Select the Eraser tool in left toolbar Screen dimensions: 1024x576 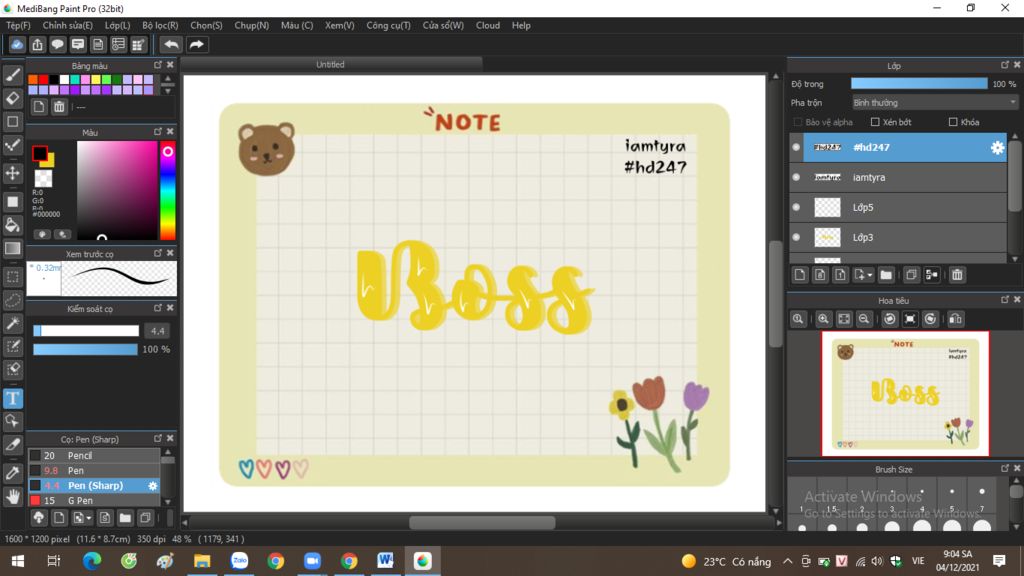12,98
